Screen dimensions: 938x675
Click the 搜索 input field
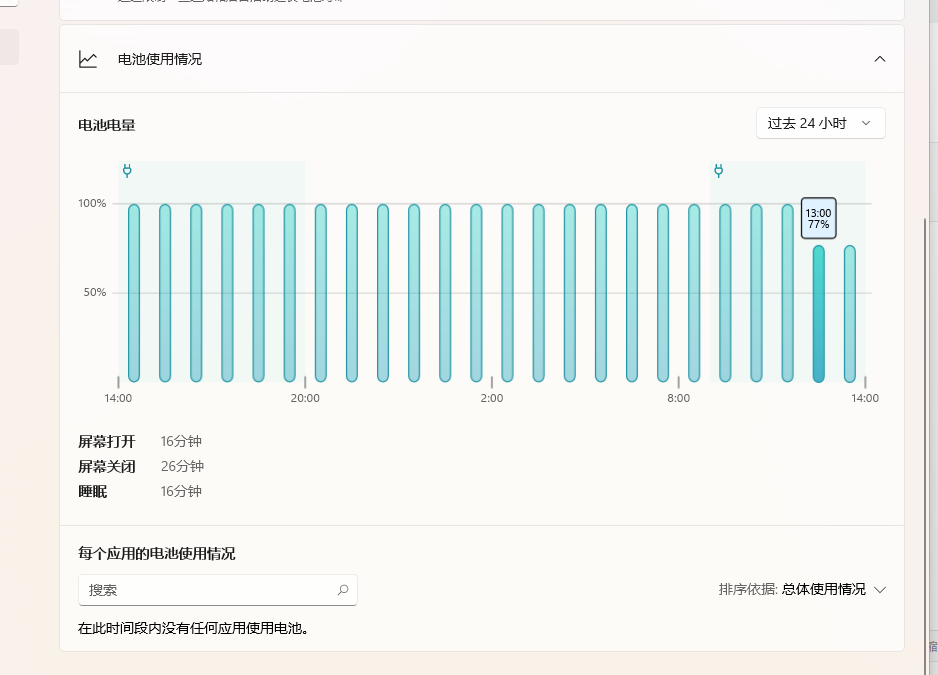click(x=218, y=590)
